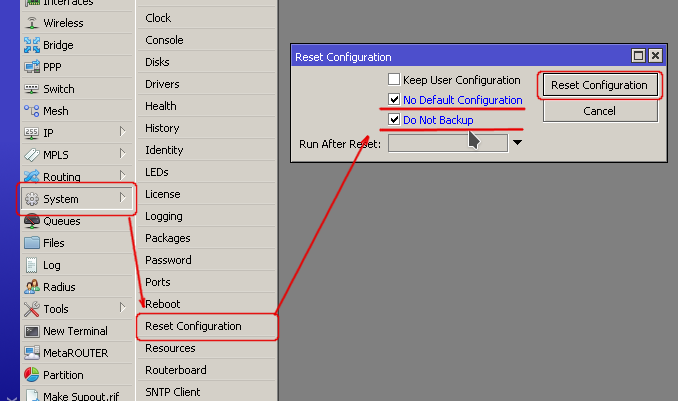Viewport: 678px width, 401px height.
Task: Expand the Tools submenu arrow
Action: tap(123, 309)
